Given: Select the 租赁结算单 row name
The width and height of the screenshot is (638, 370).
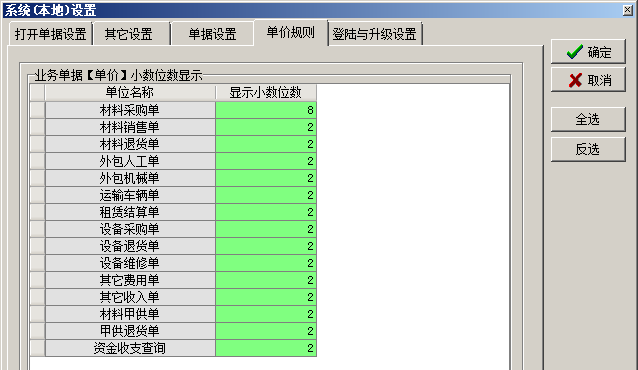Looking at the screenshot, I should 130,212.
